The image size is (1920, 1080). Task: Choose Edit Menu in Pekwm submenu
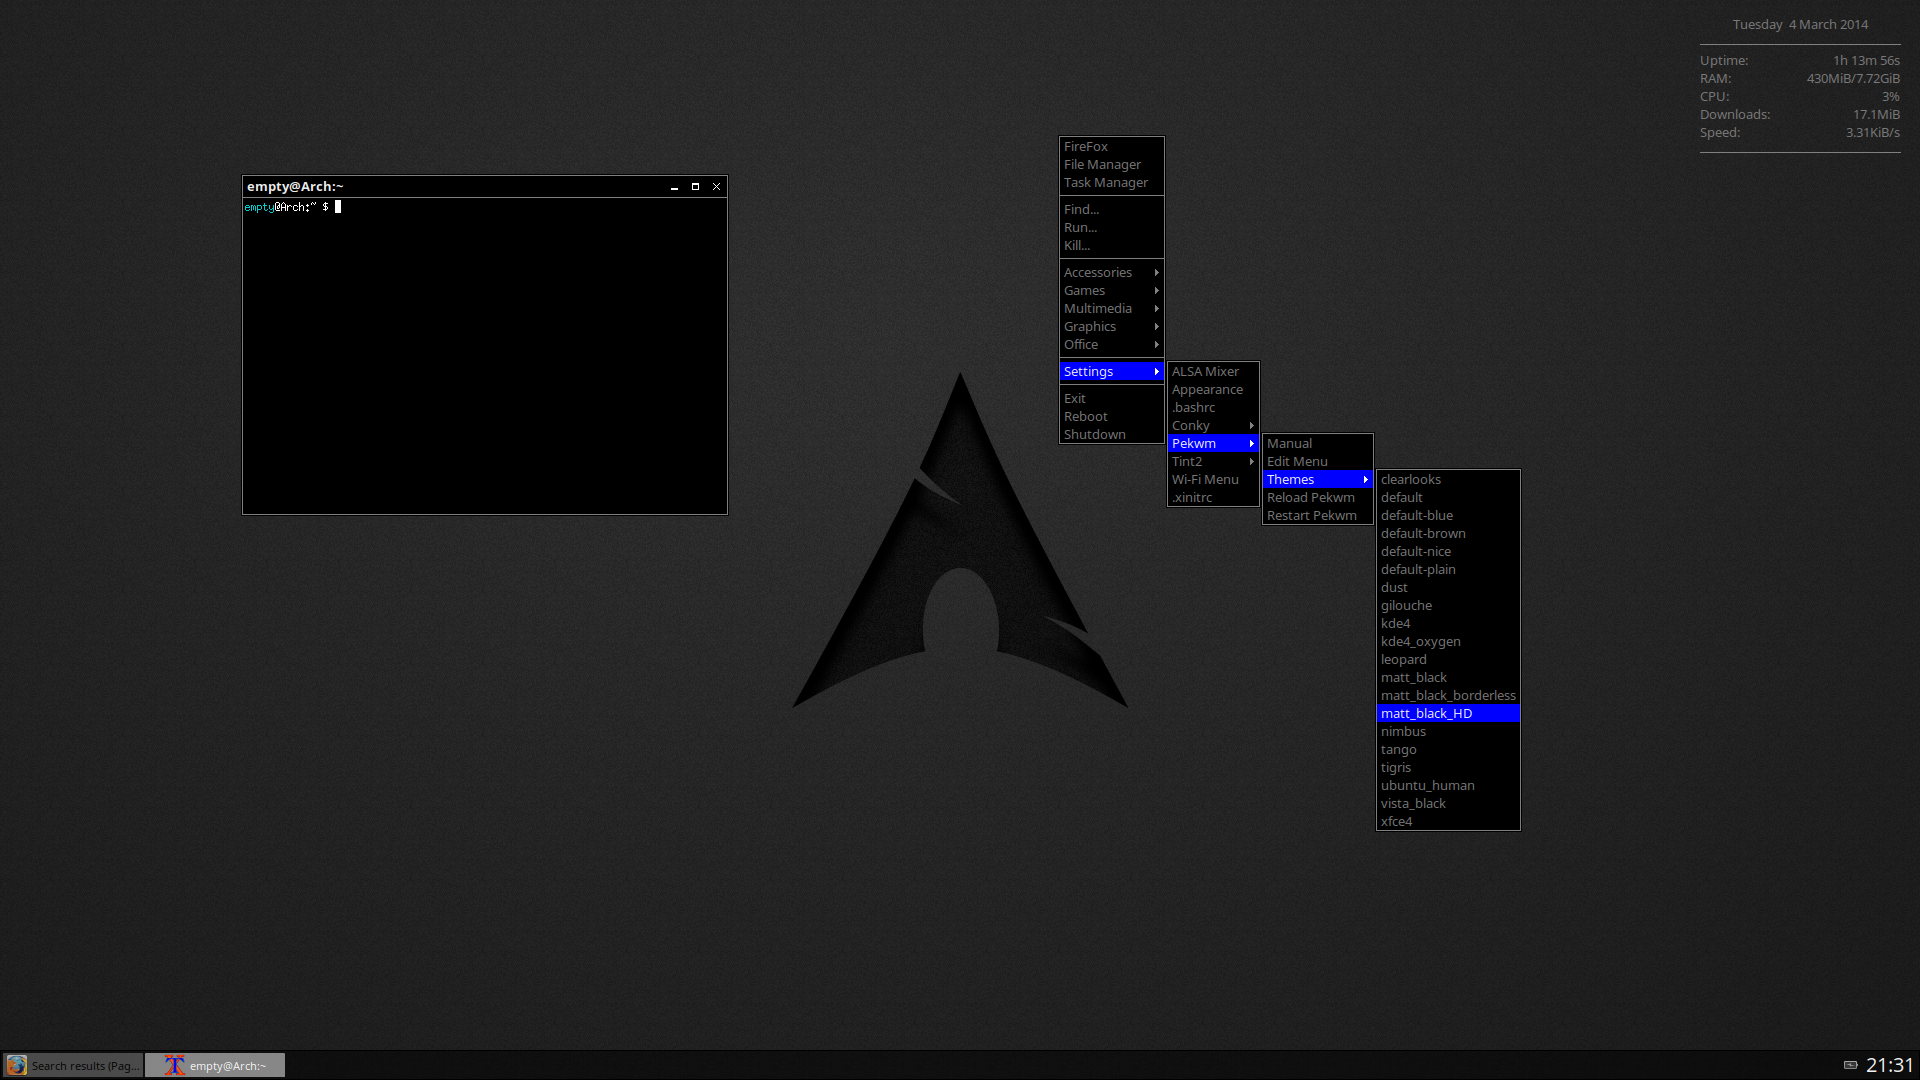(x=1317, y=461)
